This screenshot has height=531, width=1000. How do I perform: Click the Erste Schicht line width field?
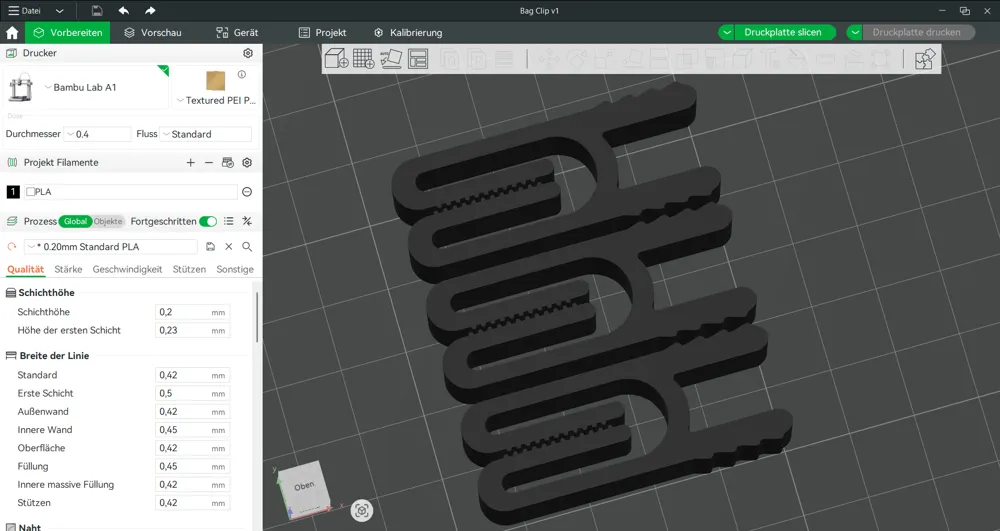tap(192, 393)
